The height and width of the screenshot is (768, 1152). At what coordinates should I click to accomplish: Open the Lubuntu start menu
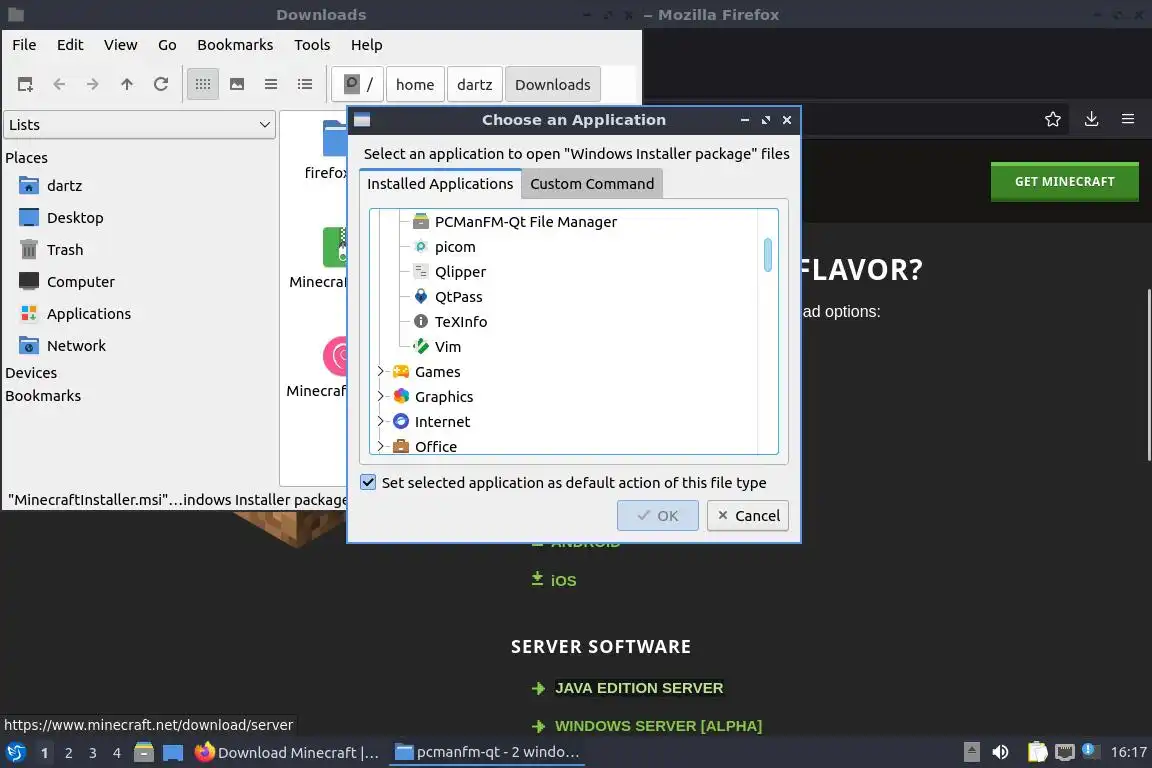pos(16,753)
